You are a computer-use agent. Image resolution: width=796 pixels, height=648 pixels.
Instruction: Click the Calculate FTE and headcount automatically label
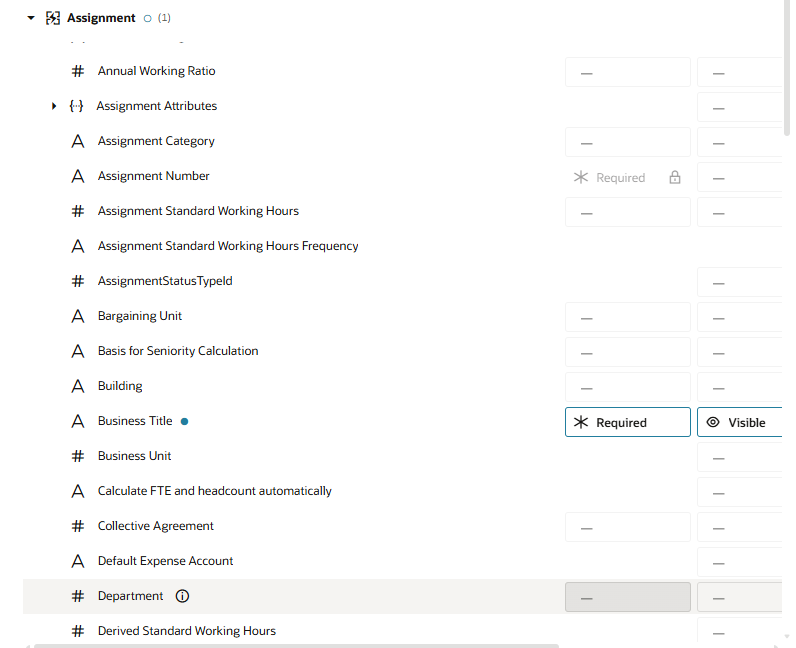(x=214, y=491)
